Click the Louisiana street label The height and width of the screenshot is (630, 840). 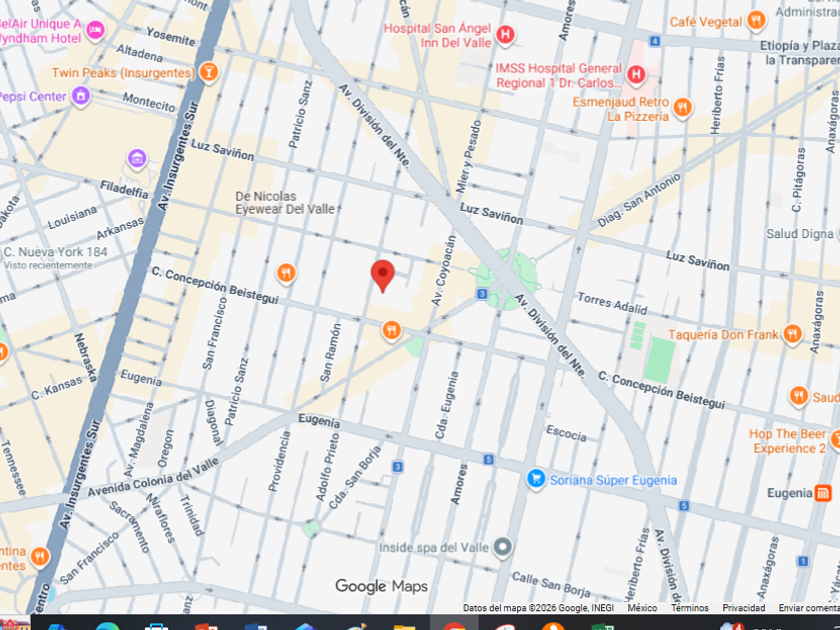click(x=72, y=217)
